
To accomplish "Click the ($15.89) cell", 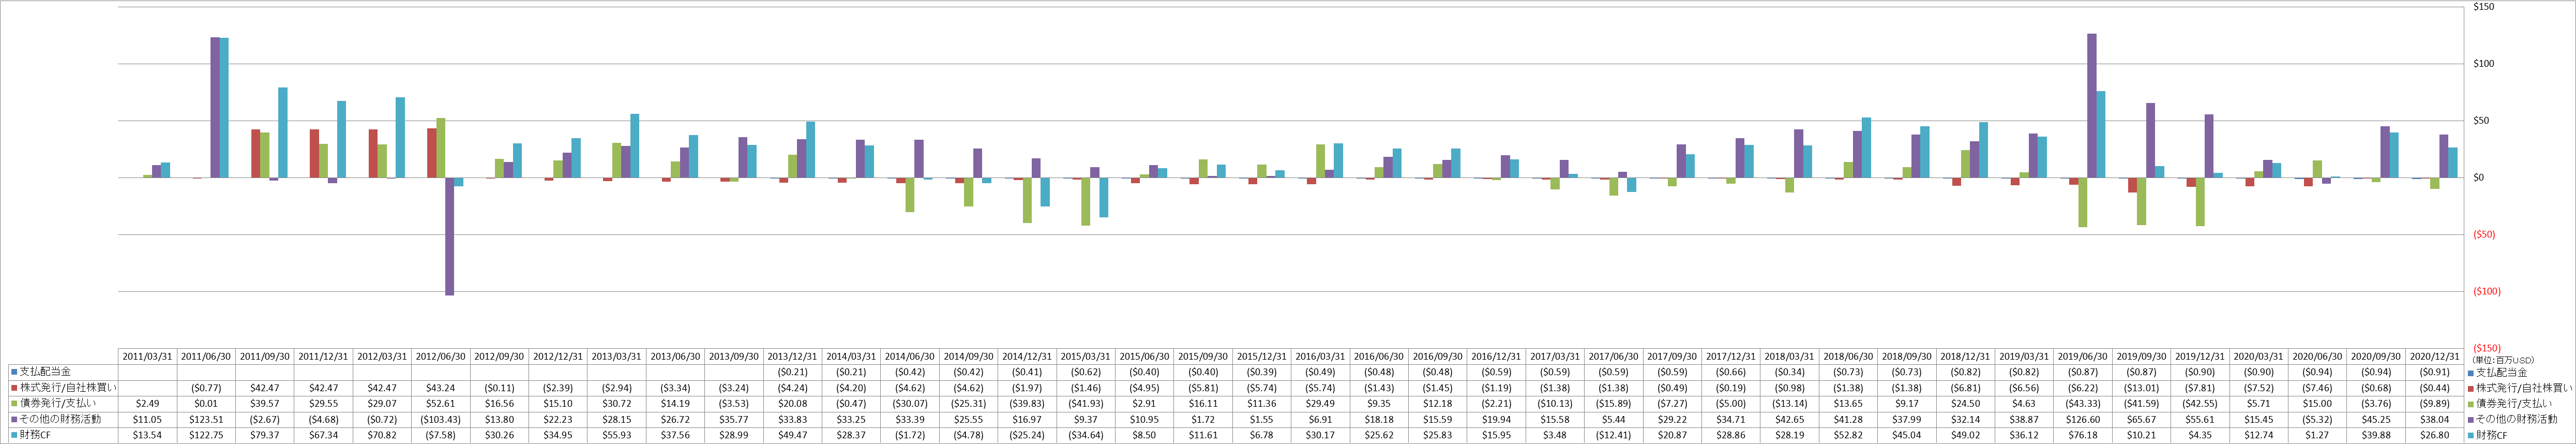I will [x=1613, y=404].
